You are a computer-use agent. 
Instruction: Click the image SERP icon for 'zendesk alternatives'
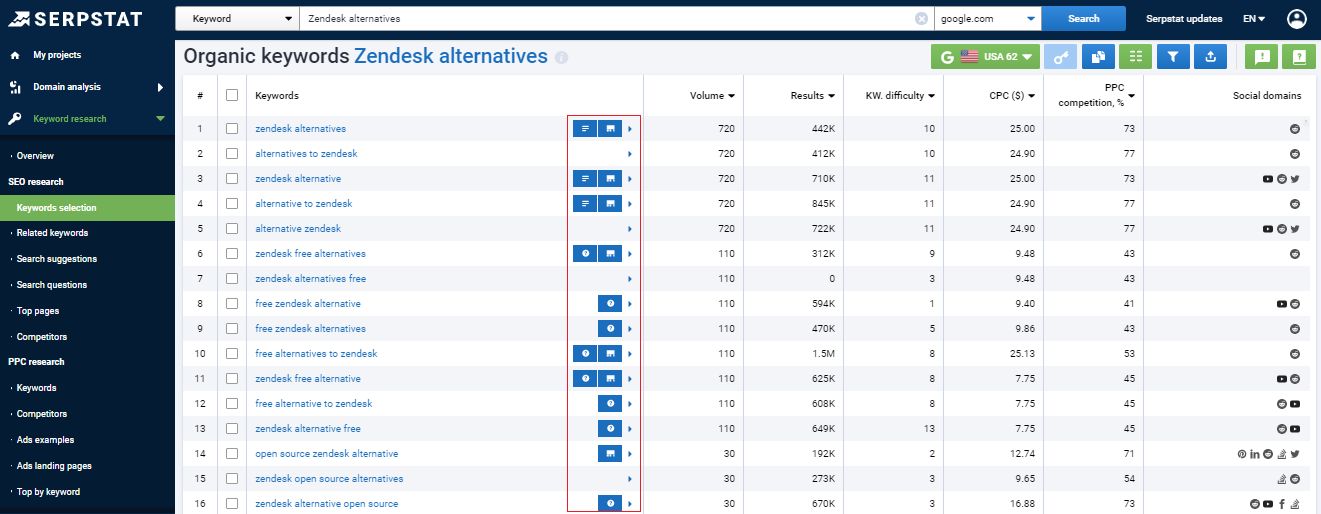pos(610,129)
